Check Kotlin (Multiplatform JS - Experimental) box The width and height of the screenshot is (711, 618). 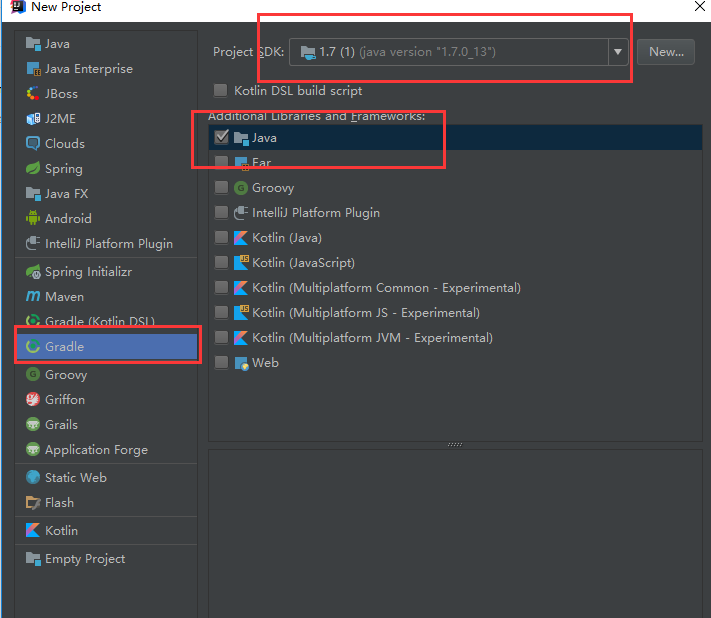coord(221,312)
